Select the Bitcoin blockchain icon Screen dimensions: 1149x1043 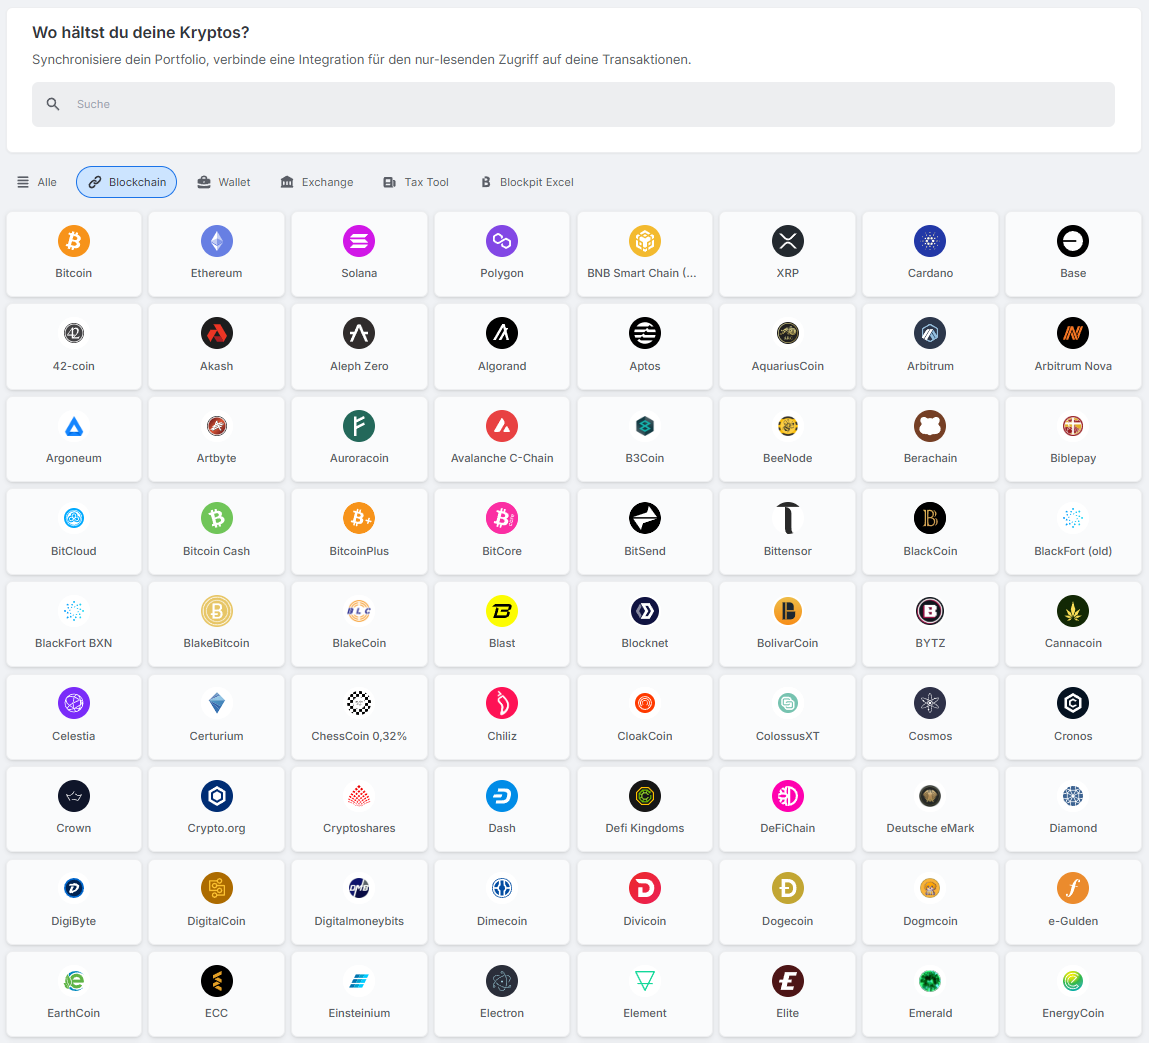[x=74, y=241]
